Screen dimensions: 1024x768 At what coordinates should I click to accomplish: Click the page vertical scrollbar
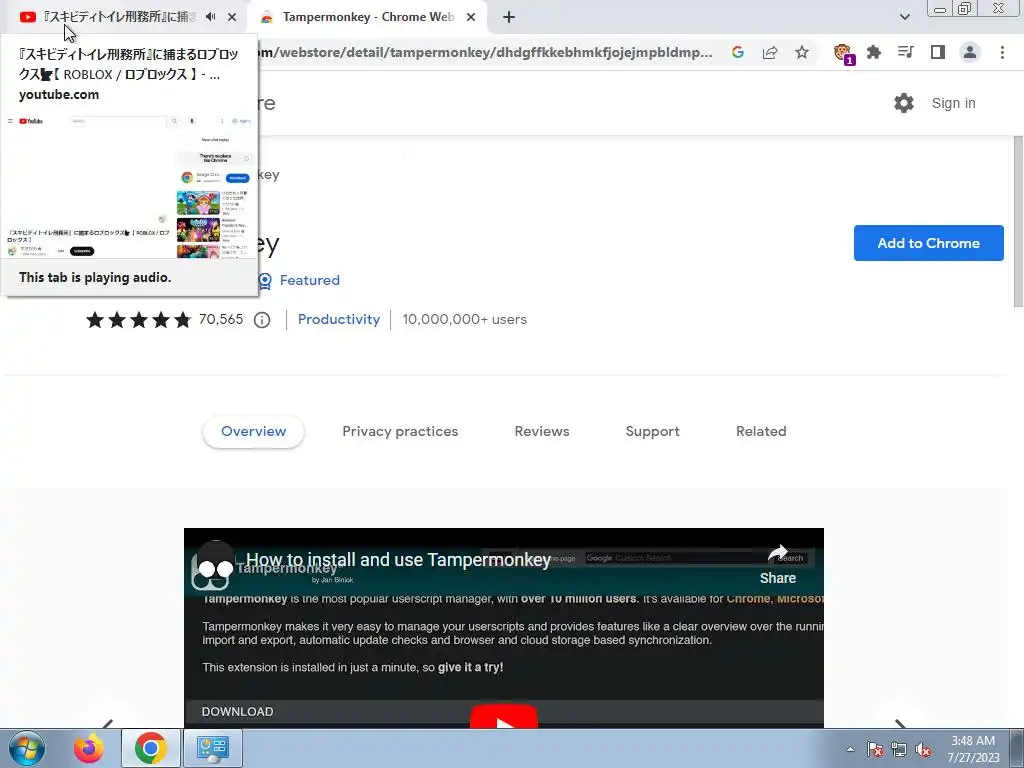click(1018, 222)
